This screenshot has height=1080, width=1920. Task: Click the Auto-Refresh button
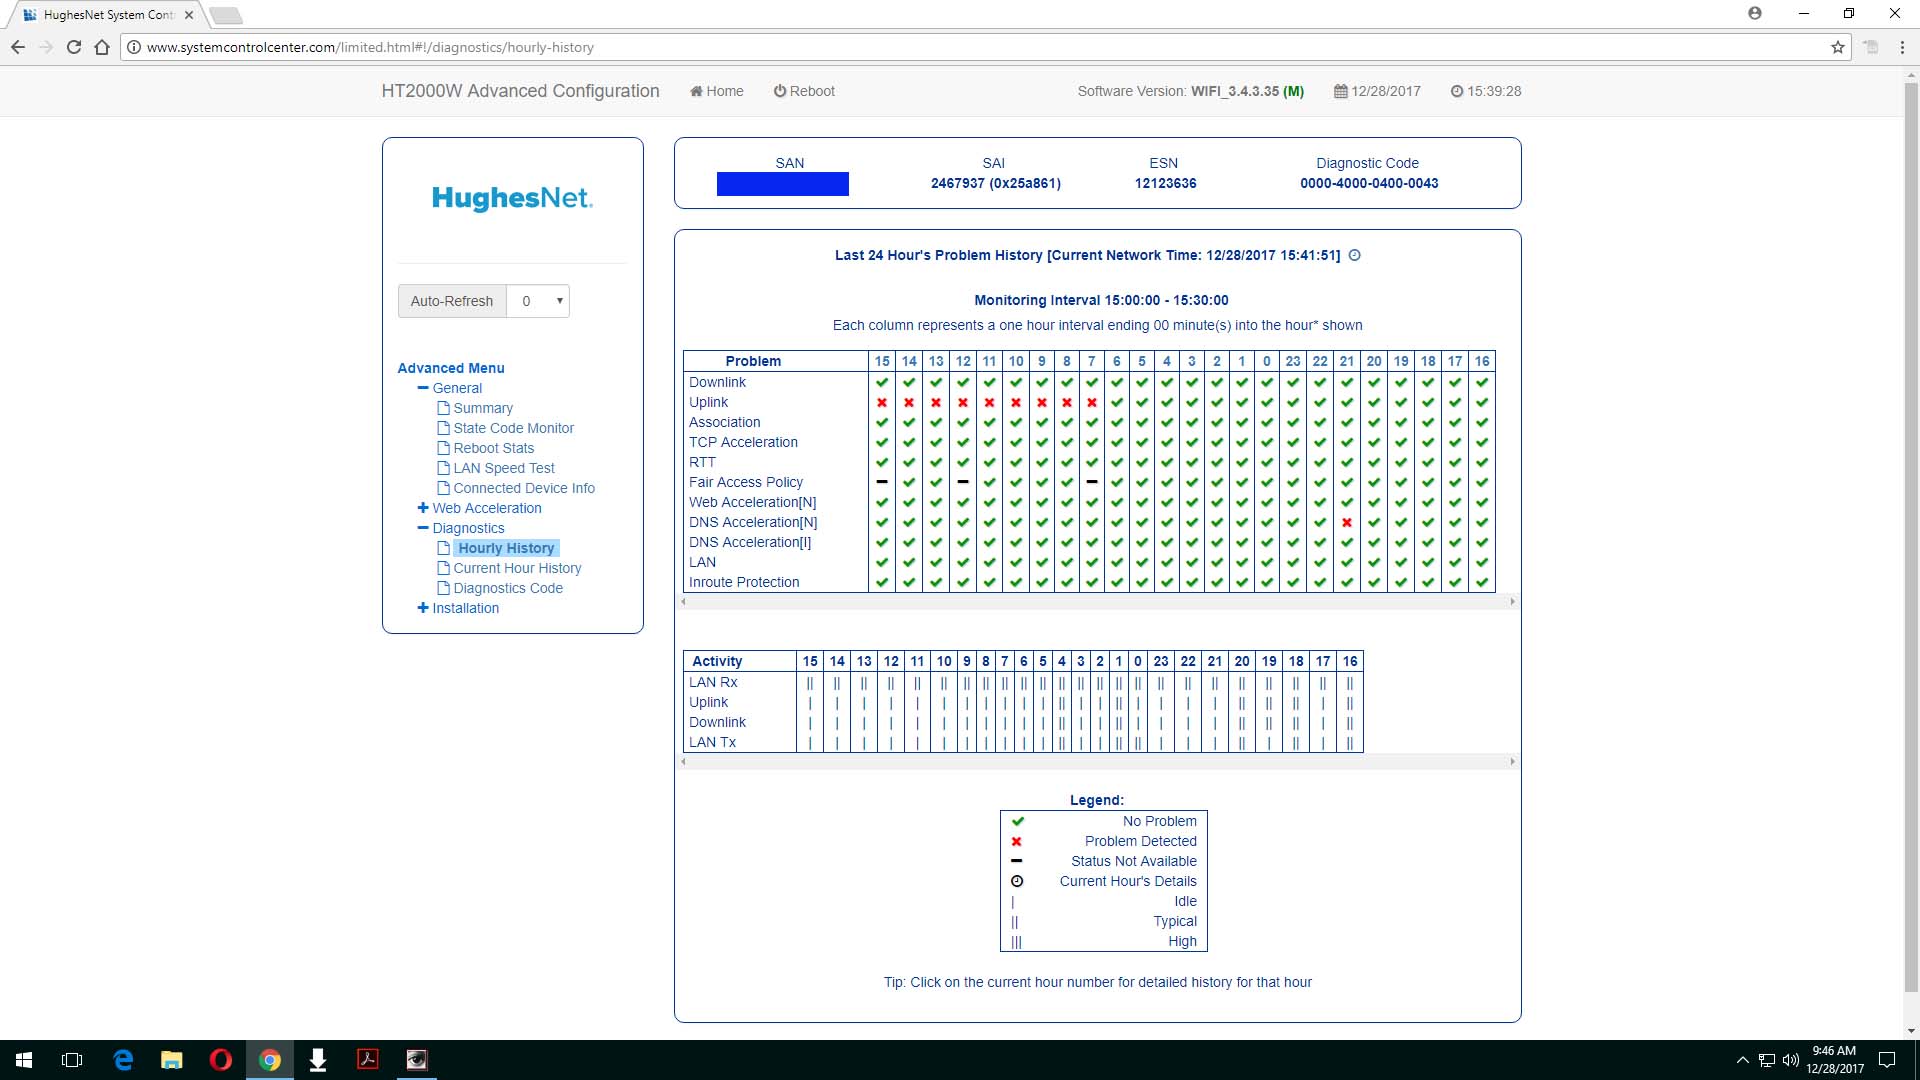[452, 301]
